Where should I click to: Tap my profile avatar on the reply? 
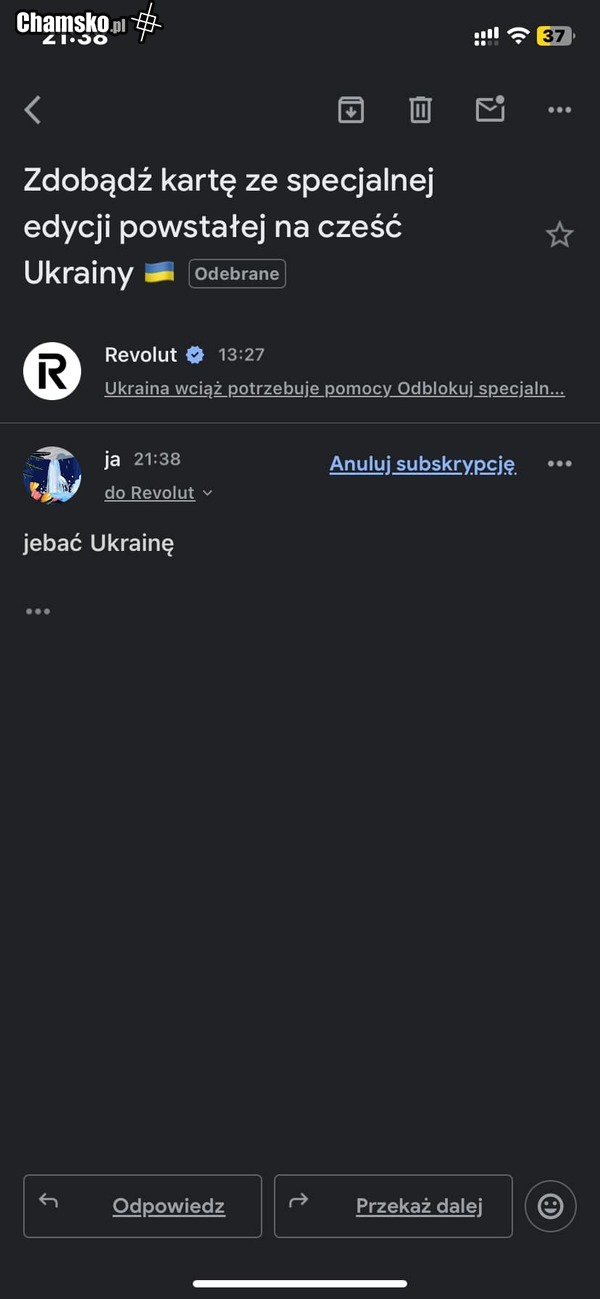[52, 475]
